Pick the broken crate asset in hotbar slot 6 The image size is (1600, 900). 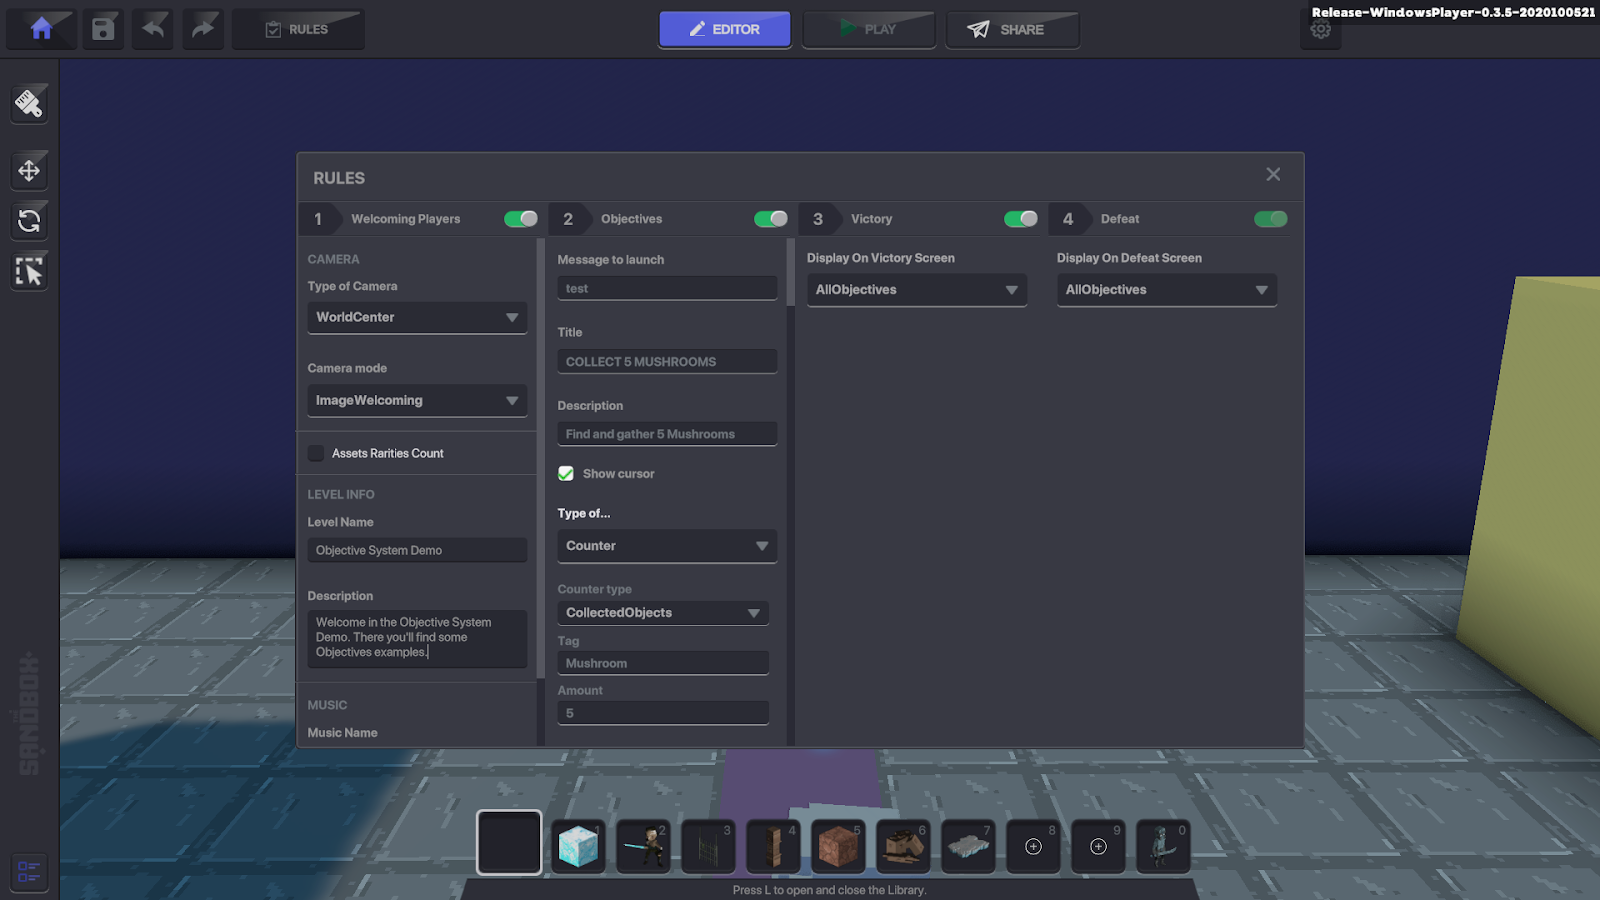[903, 846]
